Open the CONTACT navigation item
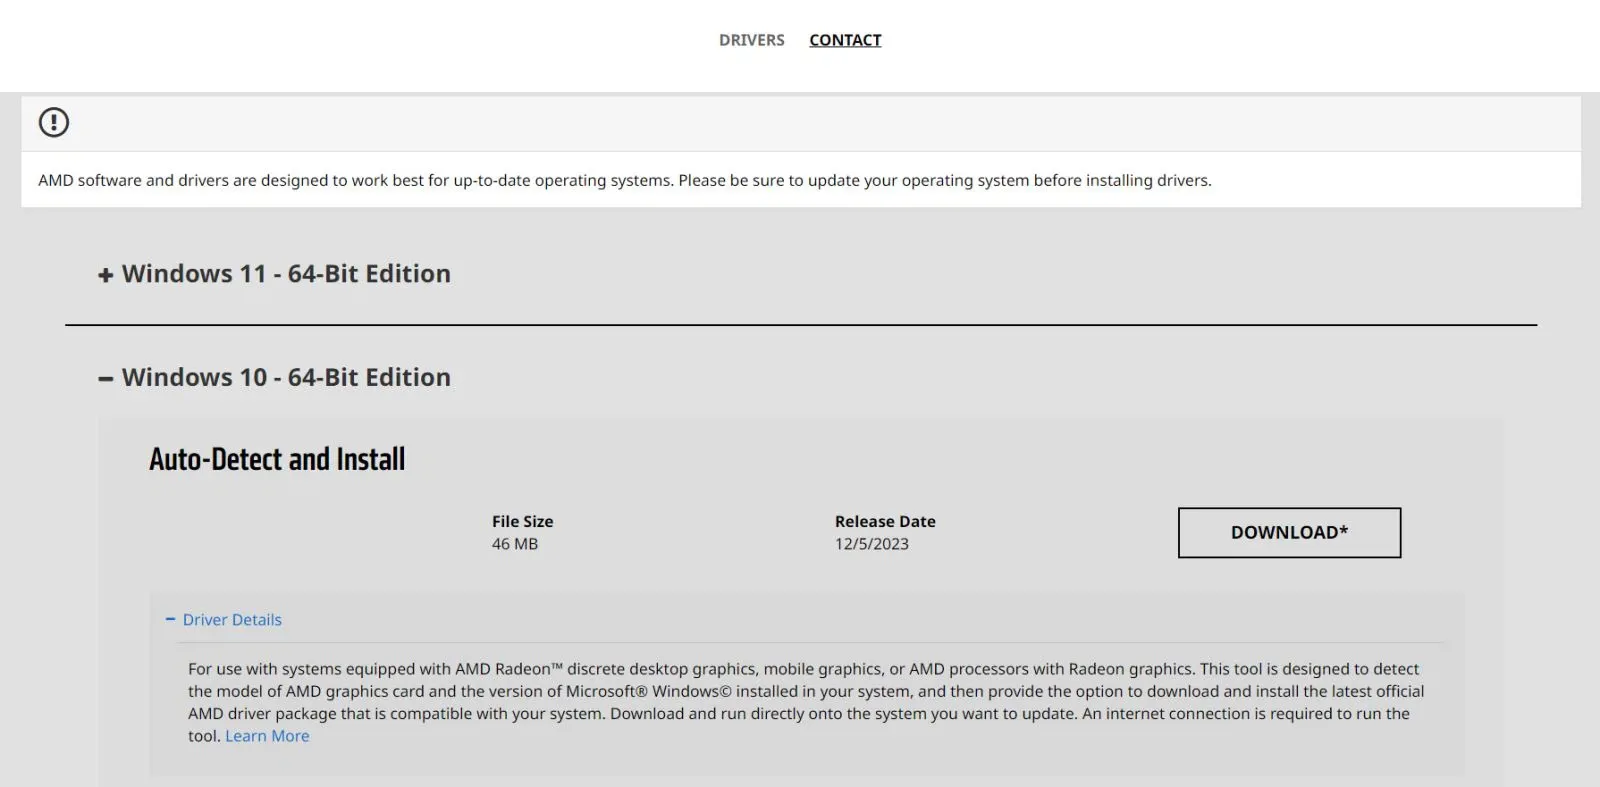 [x=845, y=40]
